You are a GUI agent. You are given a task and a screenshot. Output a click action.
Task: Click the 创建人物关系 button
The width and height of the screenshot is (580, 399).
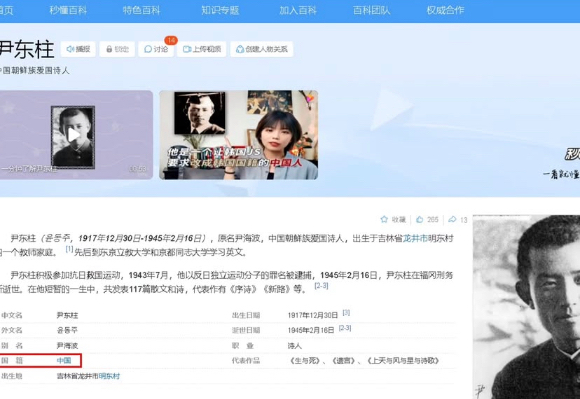point(262,49)
